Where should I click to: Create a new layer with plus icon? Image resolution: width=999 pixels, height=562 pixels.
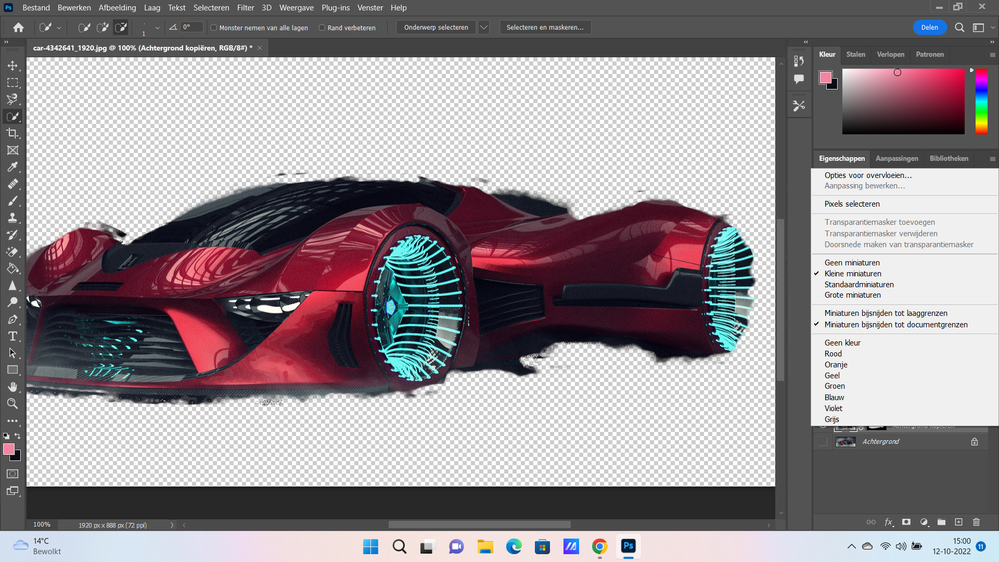958,522
